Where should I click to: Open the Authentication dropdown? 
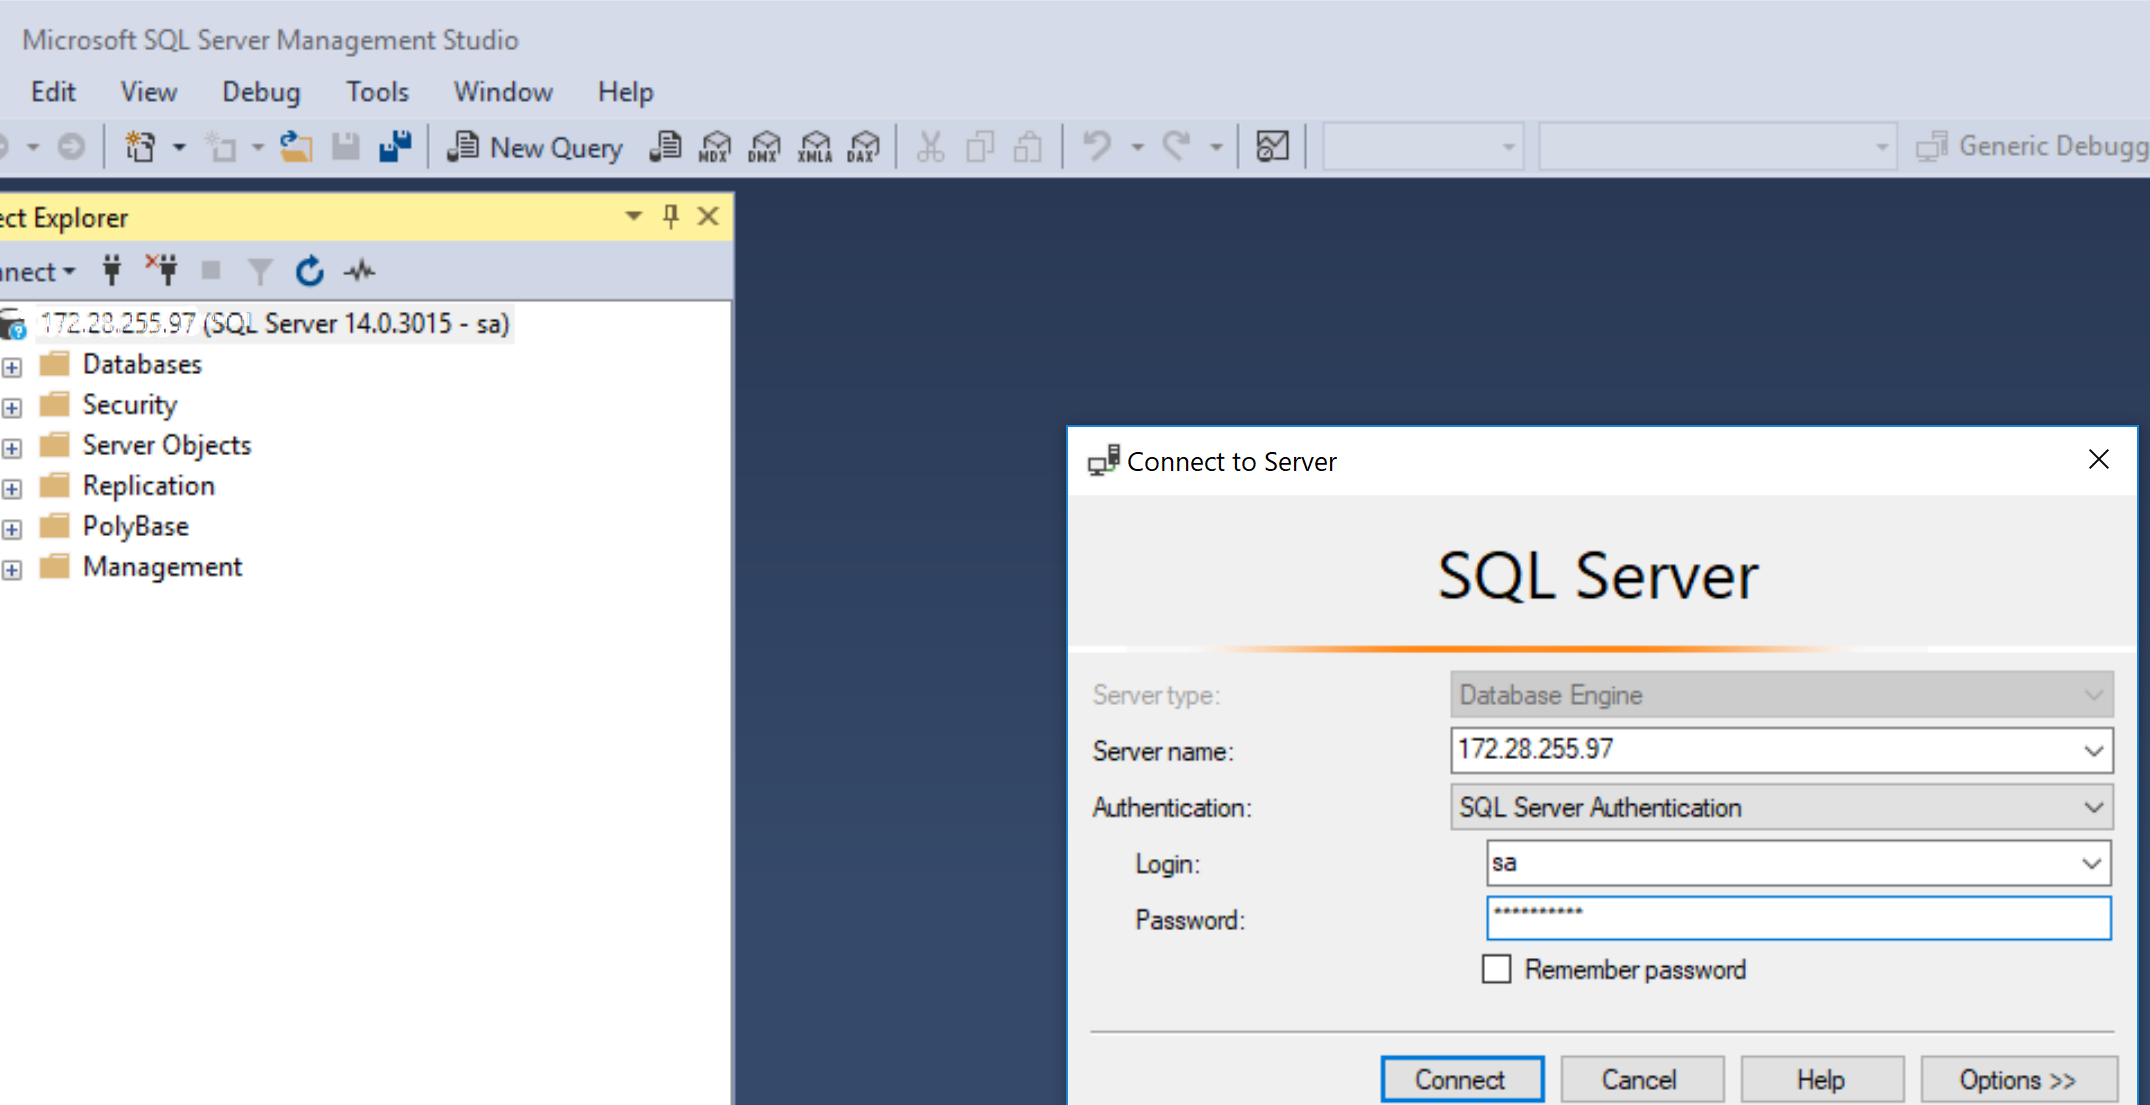tap(2093, 807)
